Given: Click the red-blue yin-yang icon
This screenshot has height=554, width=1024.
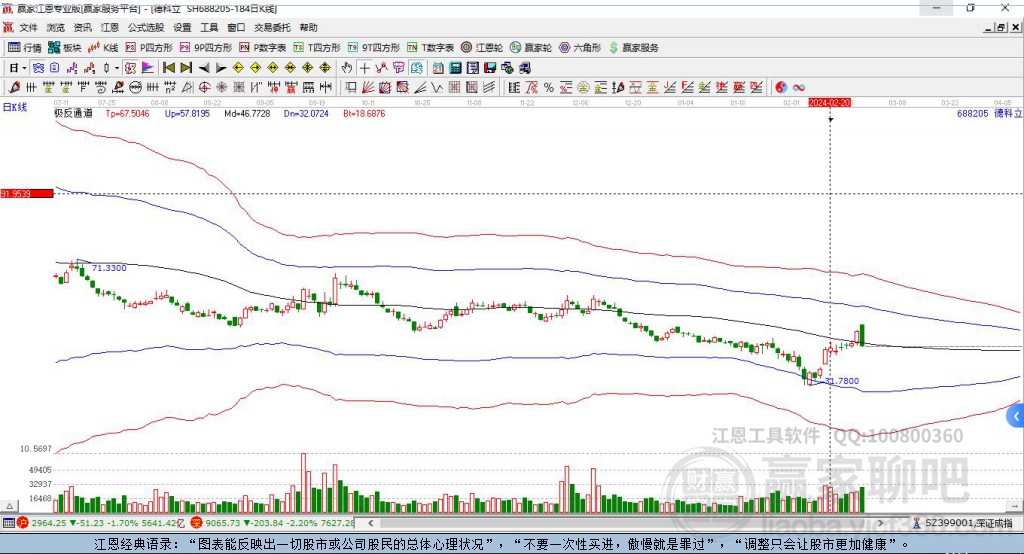Looking at the screenshot, I should point(781,87).
